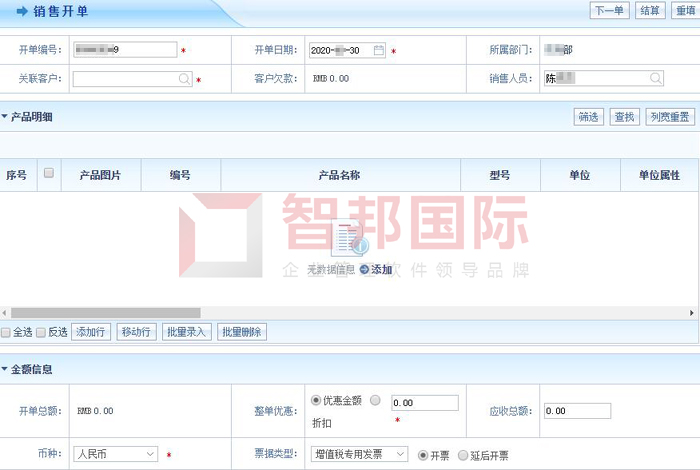Click the 查找 button

(625, 117)
